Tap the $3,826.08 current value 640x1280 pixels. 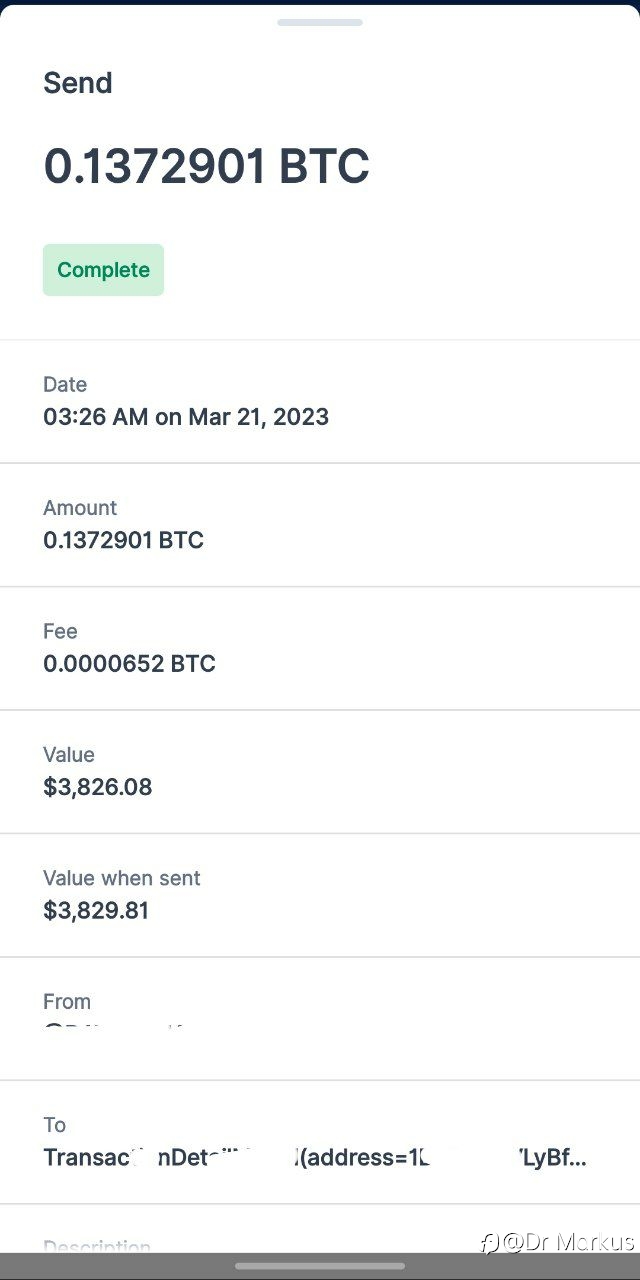click(x=98, y=787)
